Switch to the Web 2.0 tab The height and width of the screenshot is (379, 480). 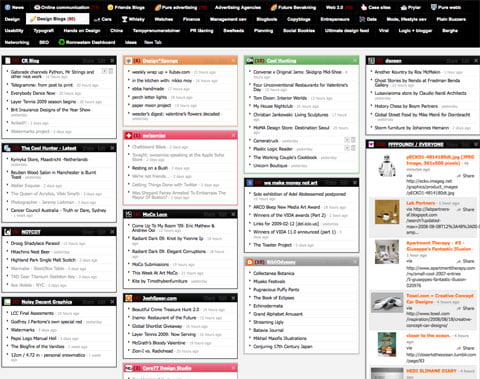pyautogui.click(x=339, y=7)
